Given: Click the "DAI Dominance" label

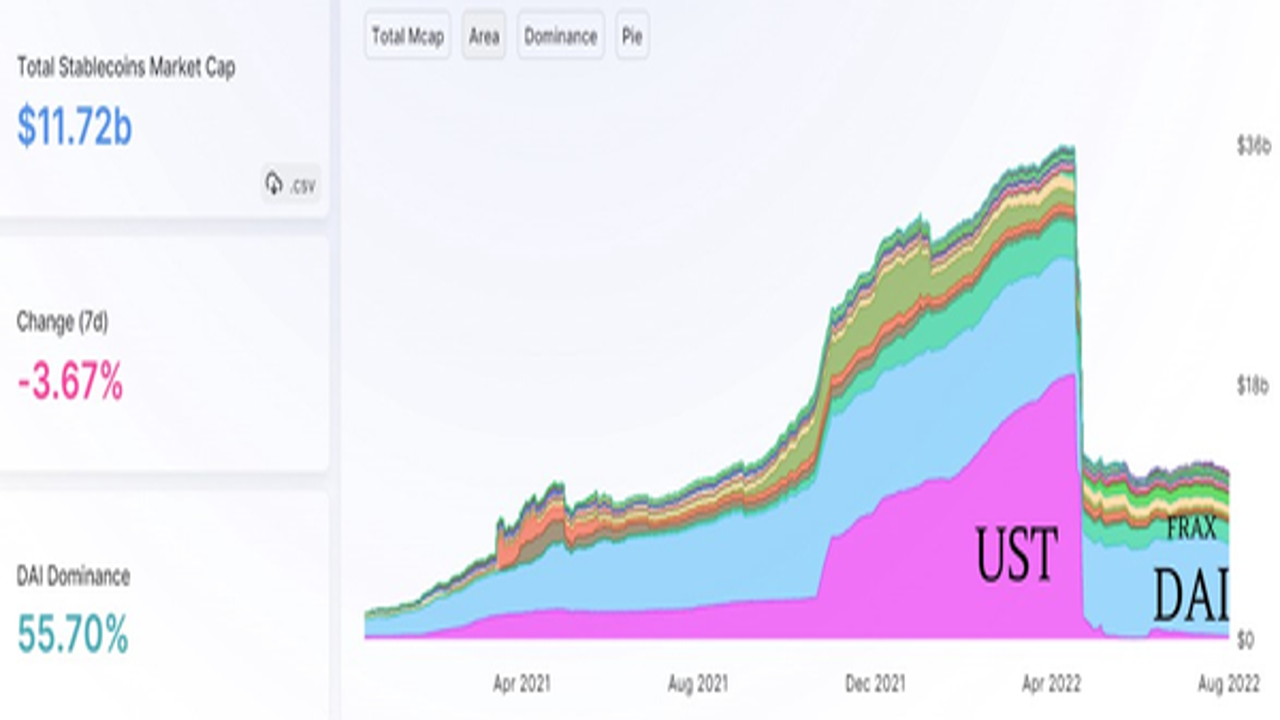Looking at the screenshot, I should pyautogui.click(x=73, y=576).
